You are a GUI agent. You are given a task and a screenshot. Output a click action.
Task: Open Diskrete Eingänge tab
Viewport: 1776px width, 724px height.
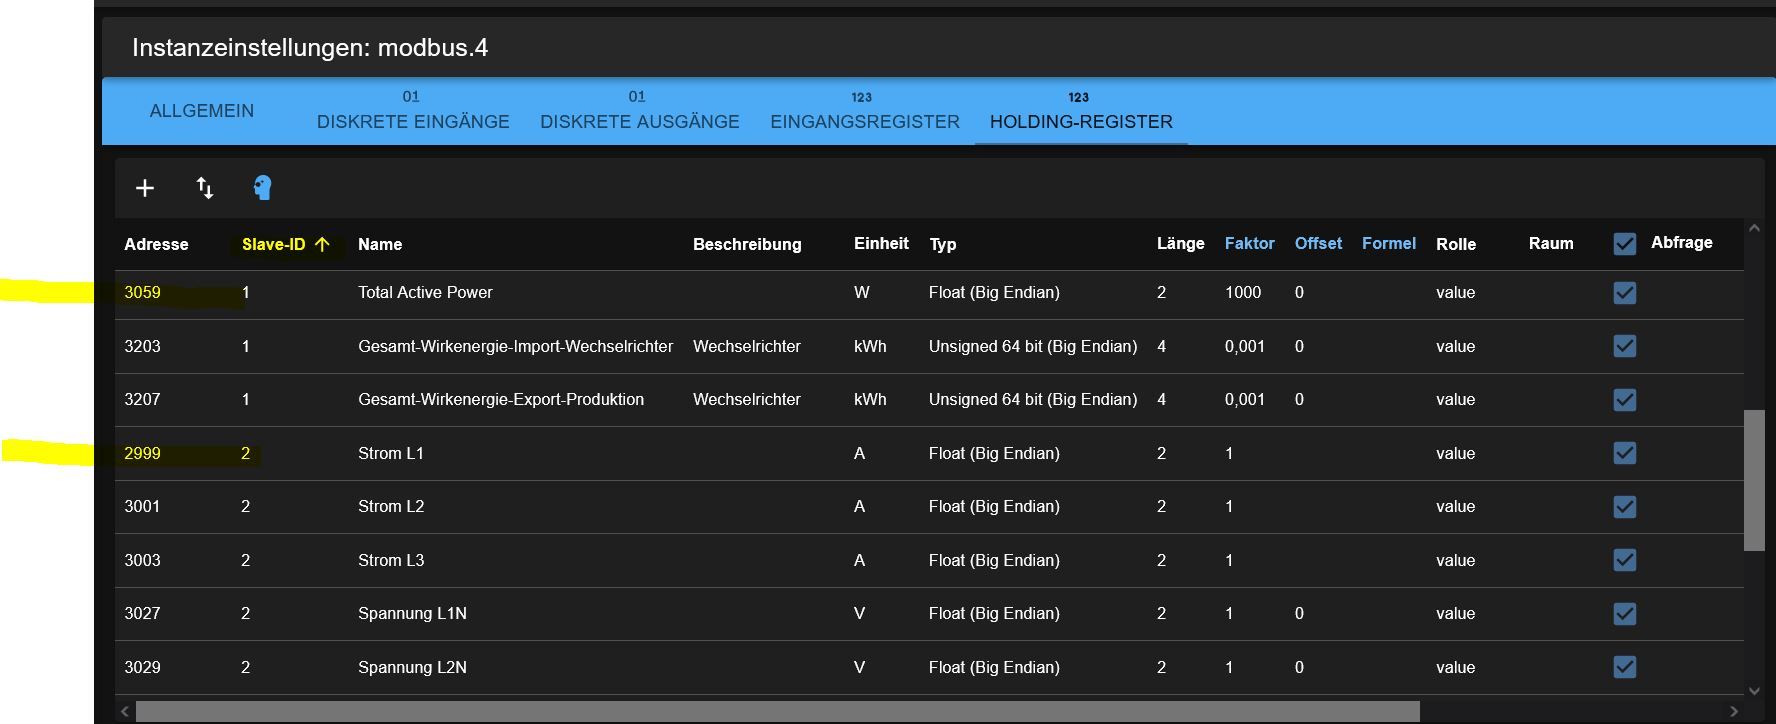click(413, 111)
